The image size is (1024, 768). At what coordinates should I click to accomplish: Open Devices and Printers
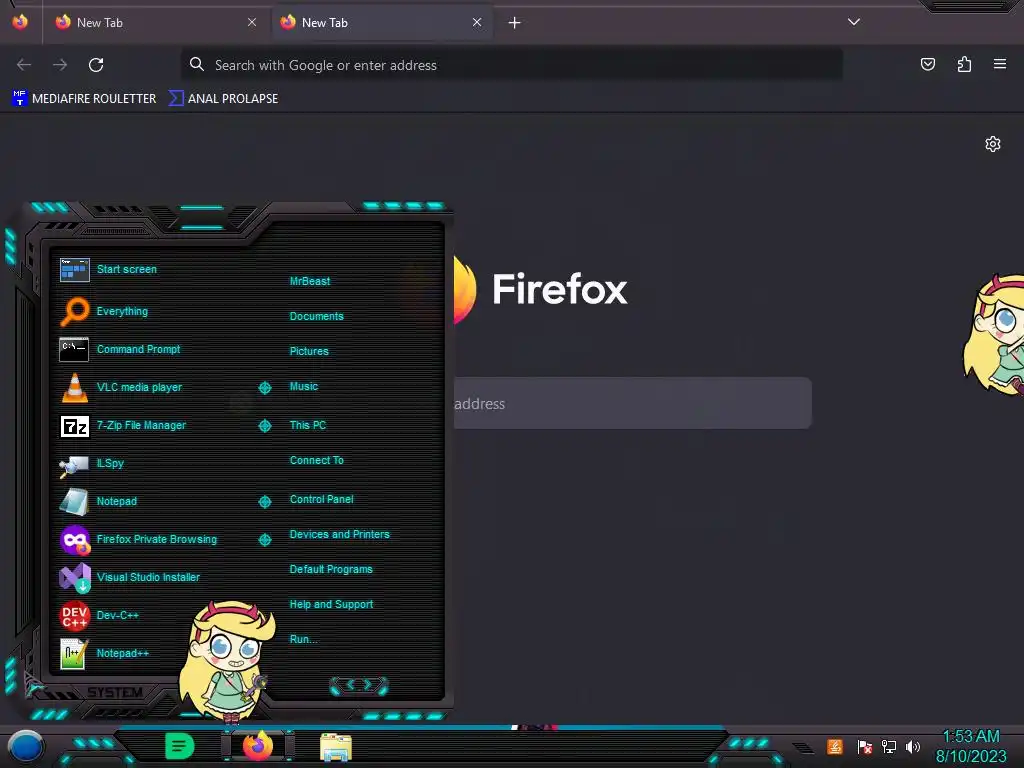pyautogui.click(x=340, y=534)
